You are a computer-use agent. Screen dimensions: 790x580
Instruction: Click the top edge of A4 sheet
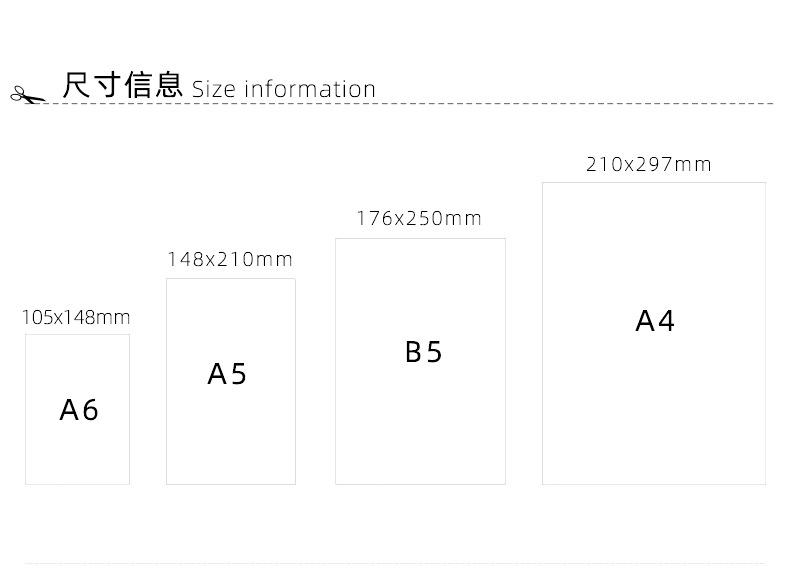[654, 183]
